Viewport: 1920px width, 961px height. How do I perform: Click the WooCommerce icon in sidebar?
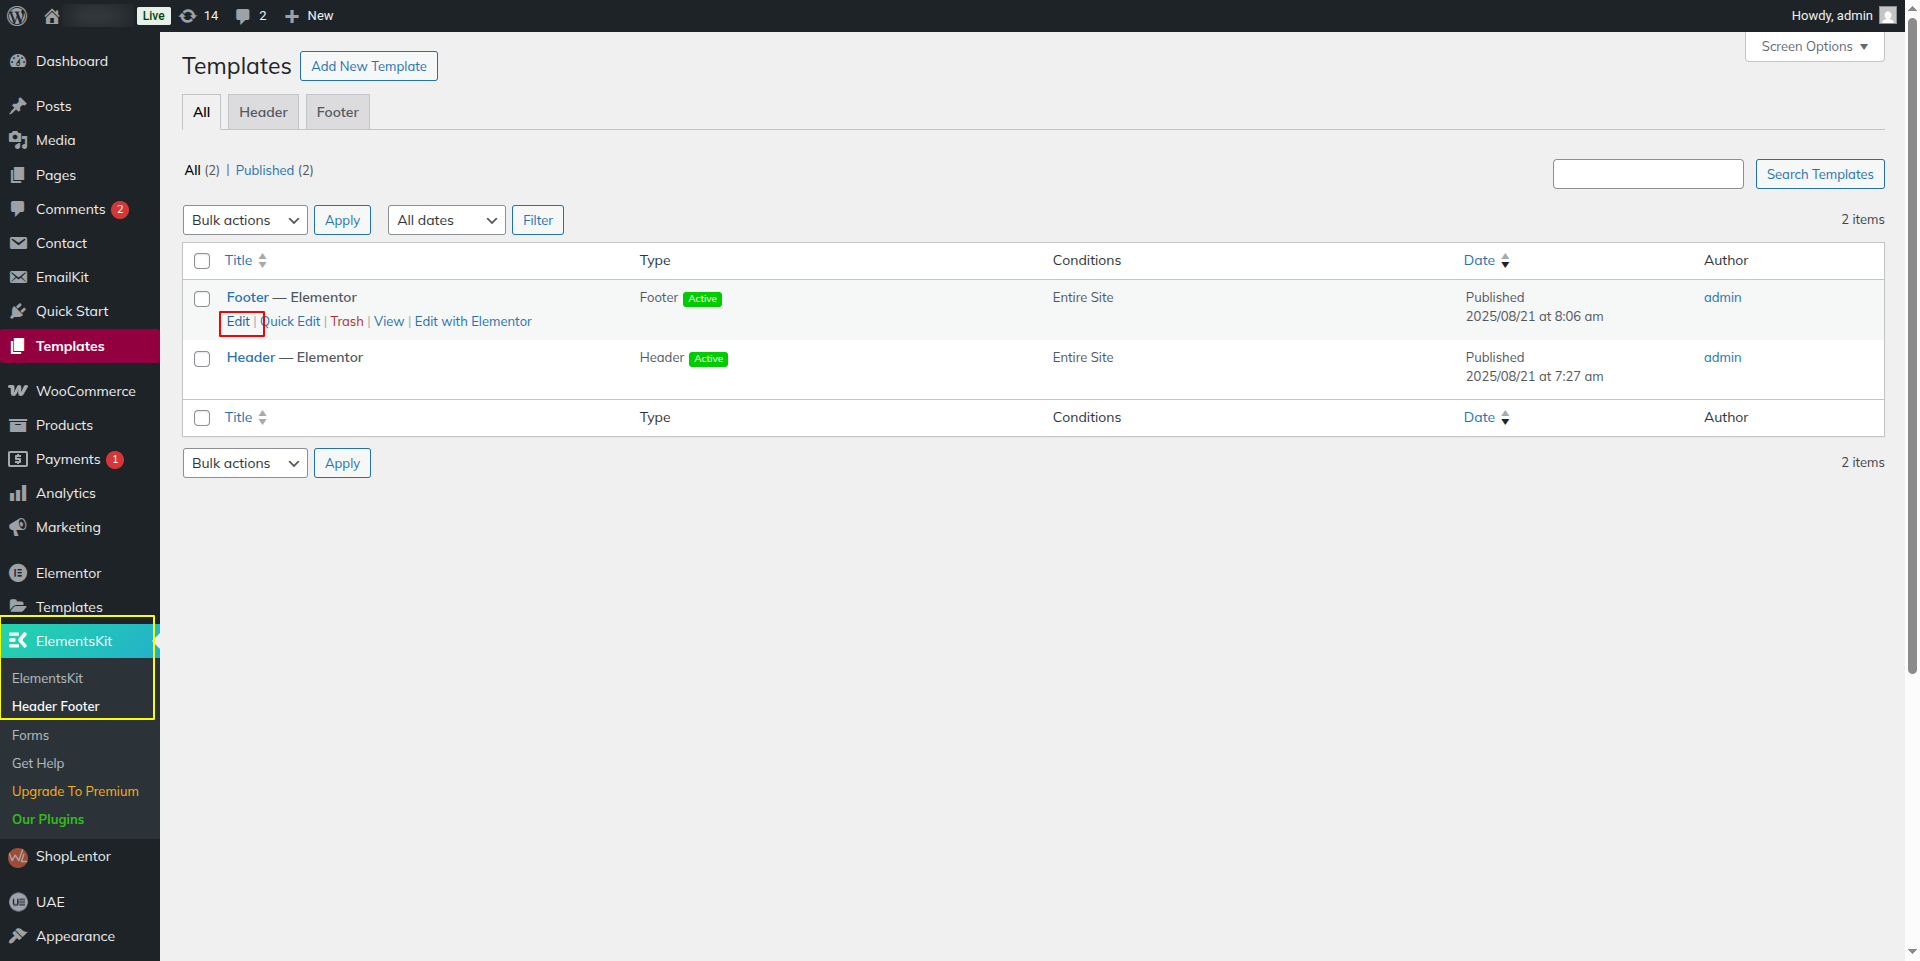[x=18, y=391]
